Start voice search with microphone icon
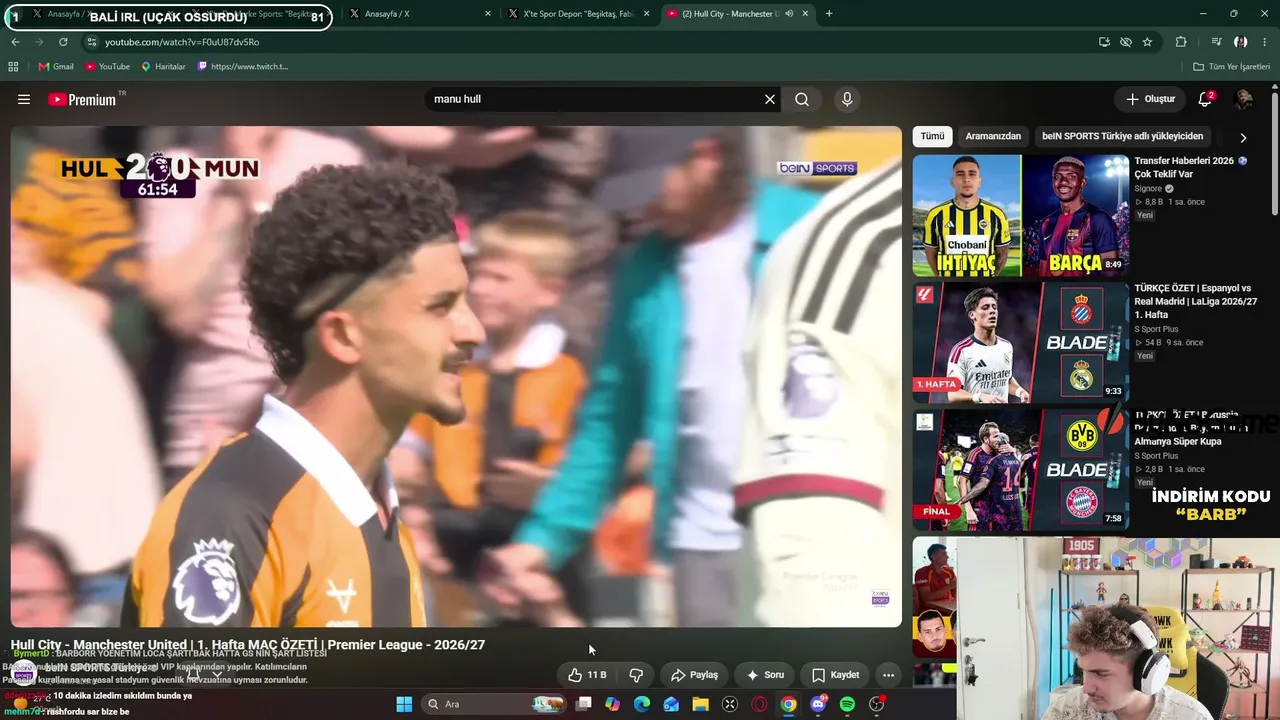This screenshot has width=1280, height=720. pyautogui.click(x=847, y=99)
